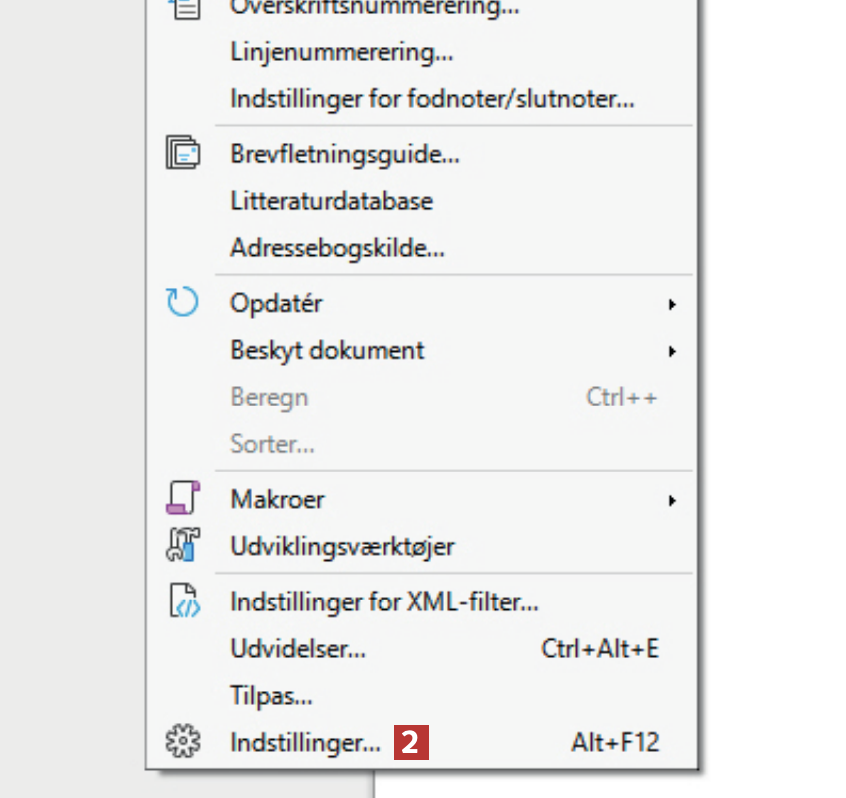The image size is (846, 798).
Task: Click the XML-filter document icon
Action: [183, 601]
